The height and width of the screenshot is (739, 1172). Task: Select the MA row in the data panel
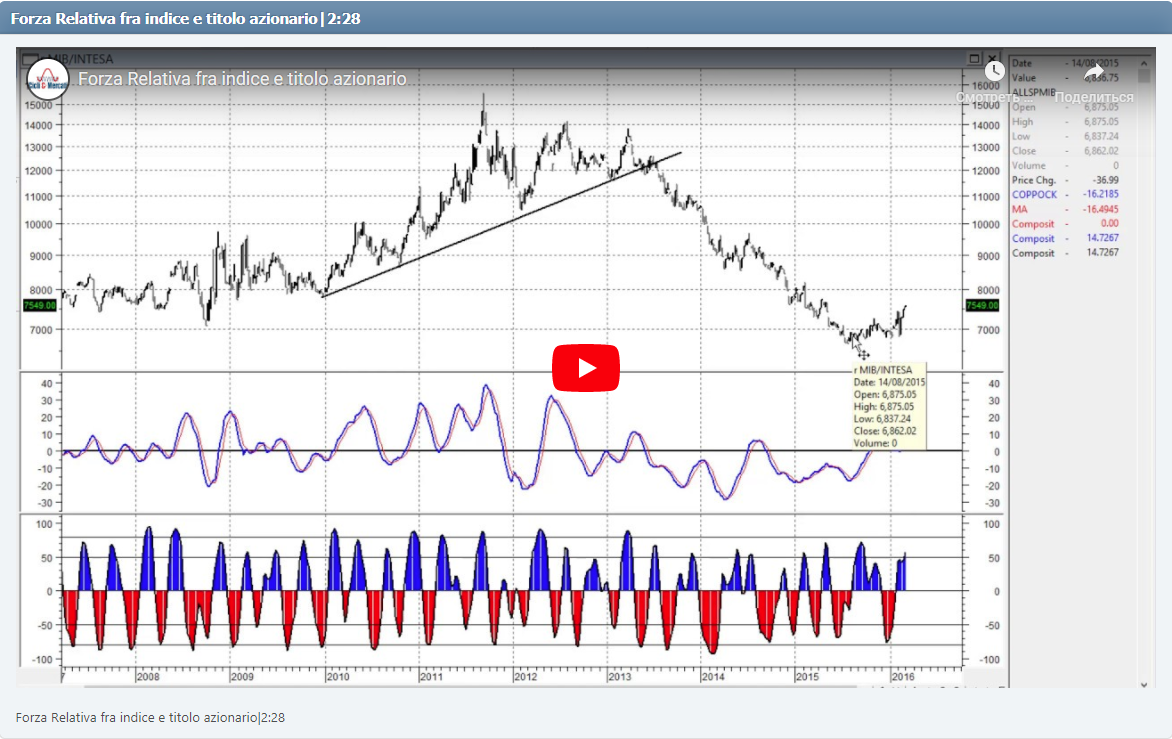[x=1064, y=209]
